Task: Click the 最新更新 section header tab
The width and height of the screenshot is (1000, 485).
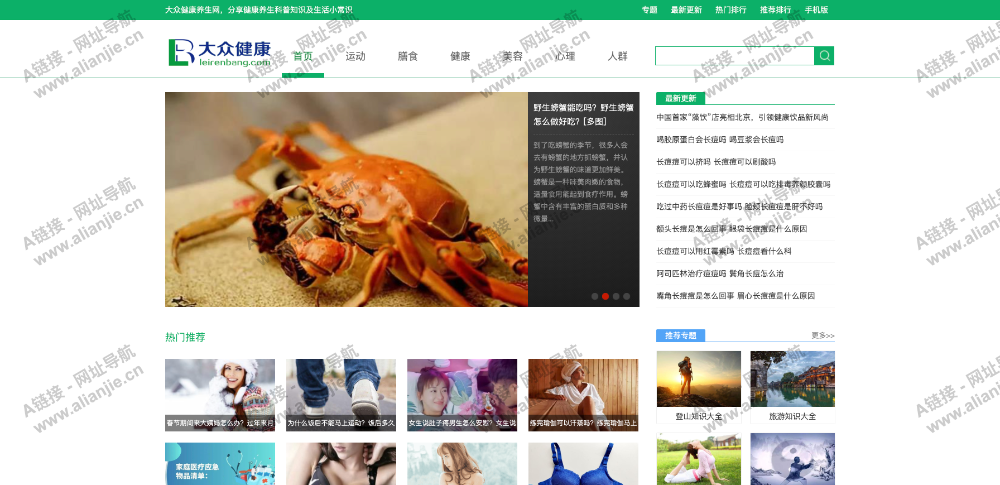Action: click(x=680, y=98)
